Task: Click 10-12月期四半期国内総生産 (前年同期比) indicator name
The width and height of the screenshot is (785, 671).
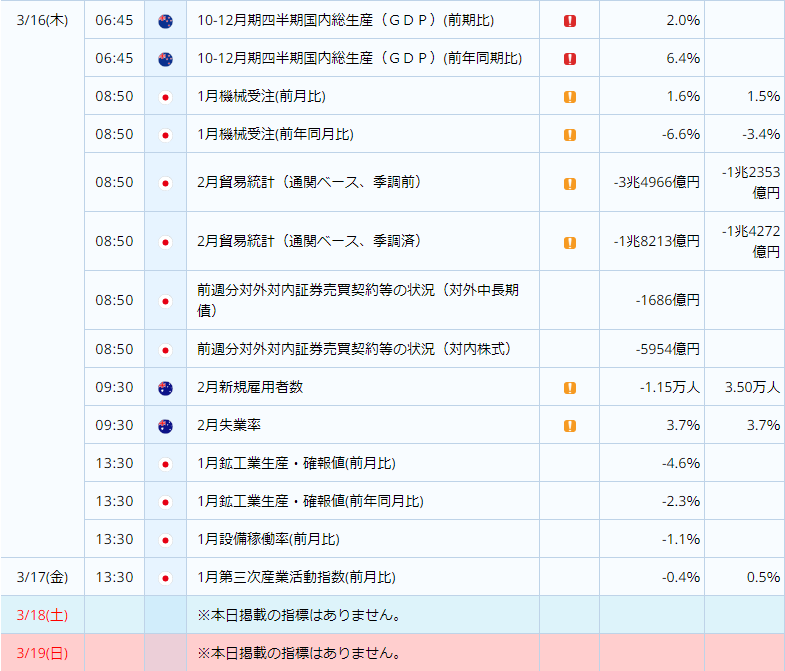Action: click(359, 58)
